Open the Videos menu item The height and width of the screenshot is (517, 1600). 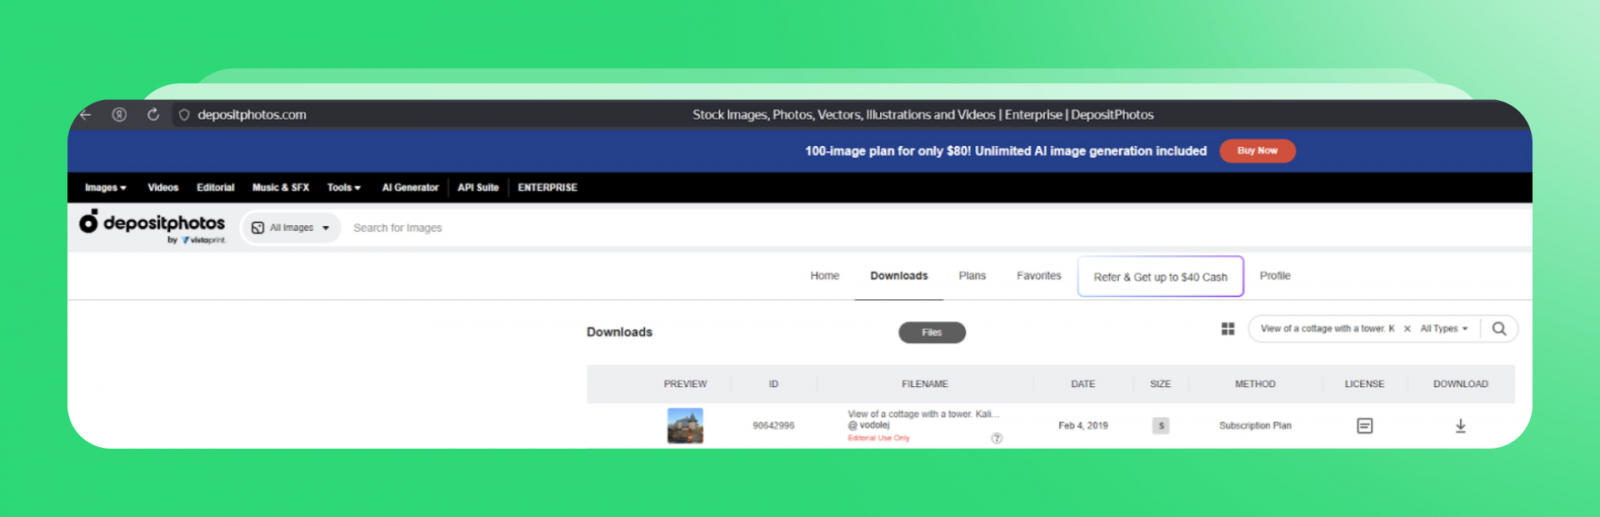pos(163,188)
